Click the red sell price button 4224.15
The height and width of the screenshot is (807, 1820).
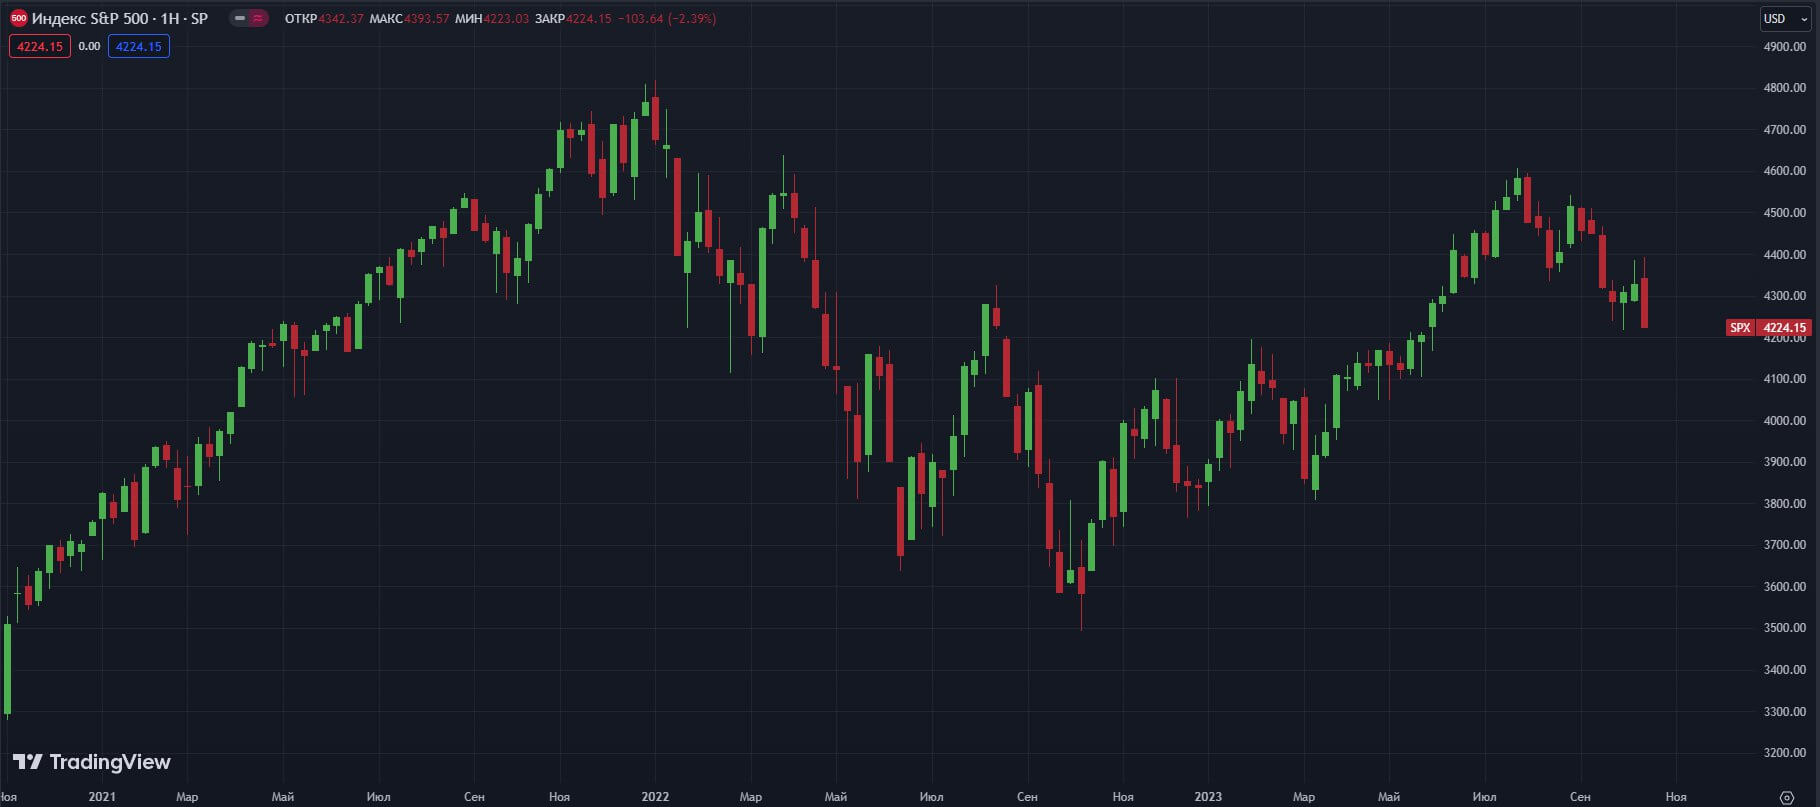pos(40,46)
